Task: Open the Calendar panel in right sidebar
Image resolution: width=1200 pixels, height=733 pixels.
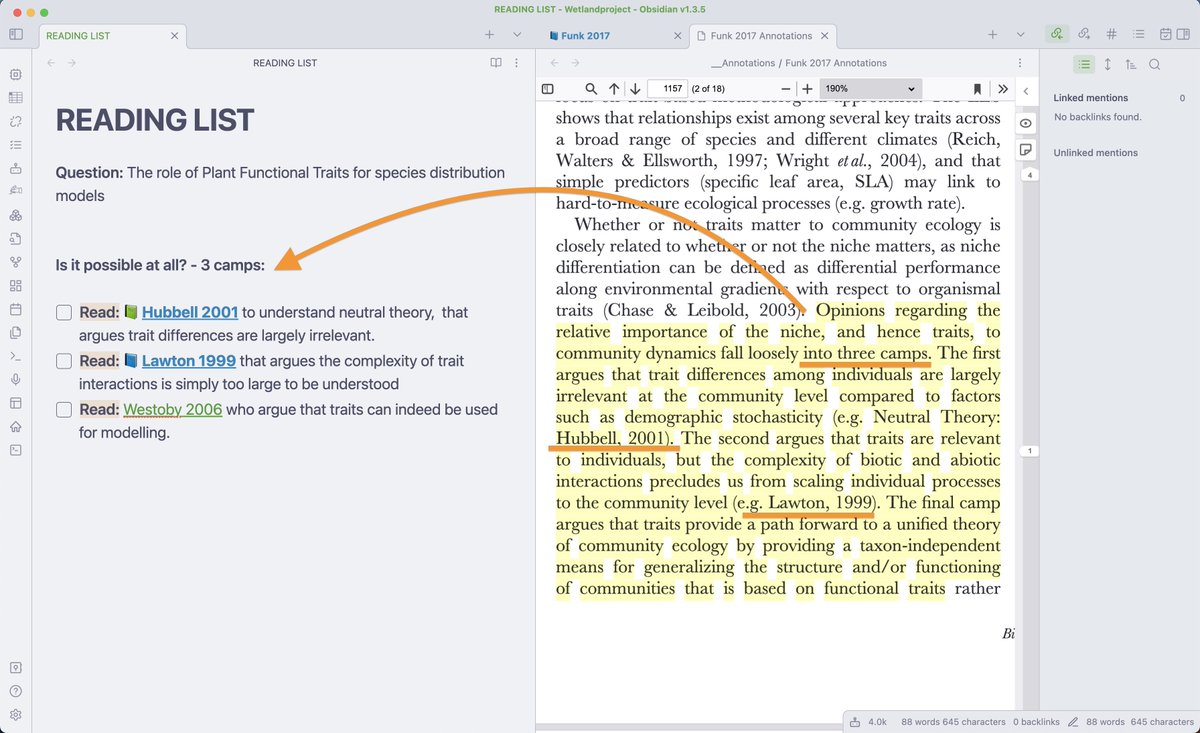Action: pyautogui.click(x=1166, y=35)
